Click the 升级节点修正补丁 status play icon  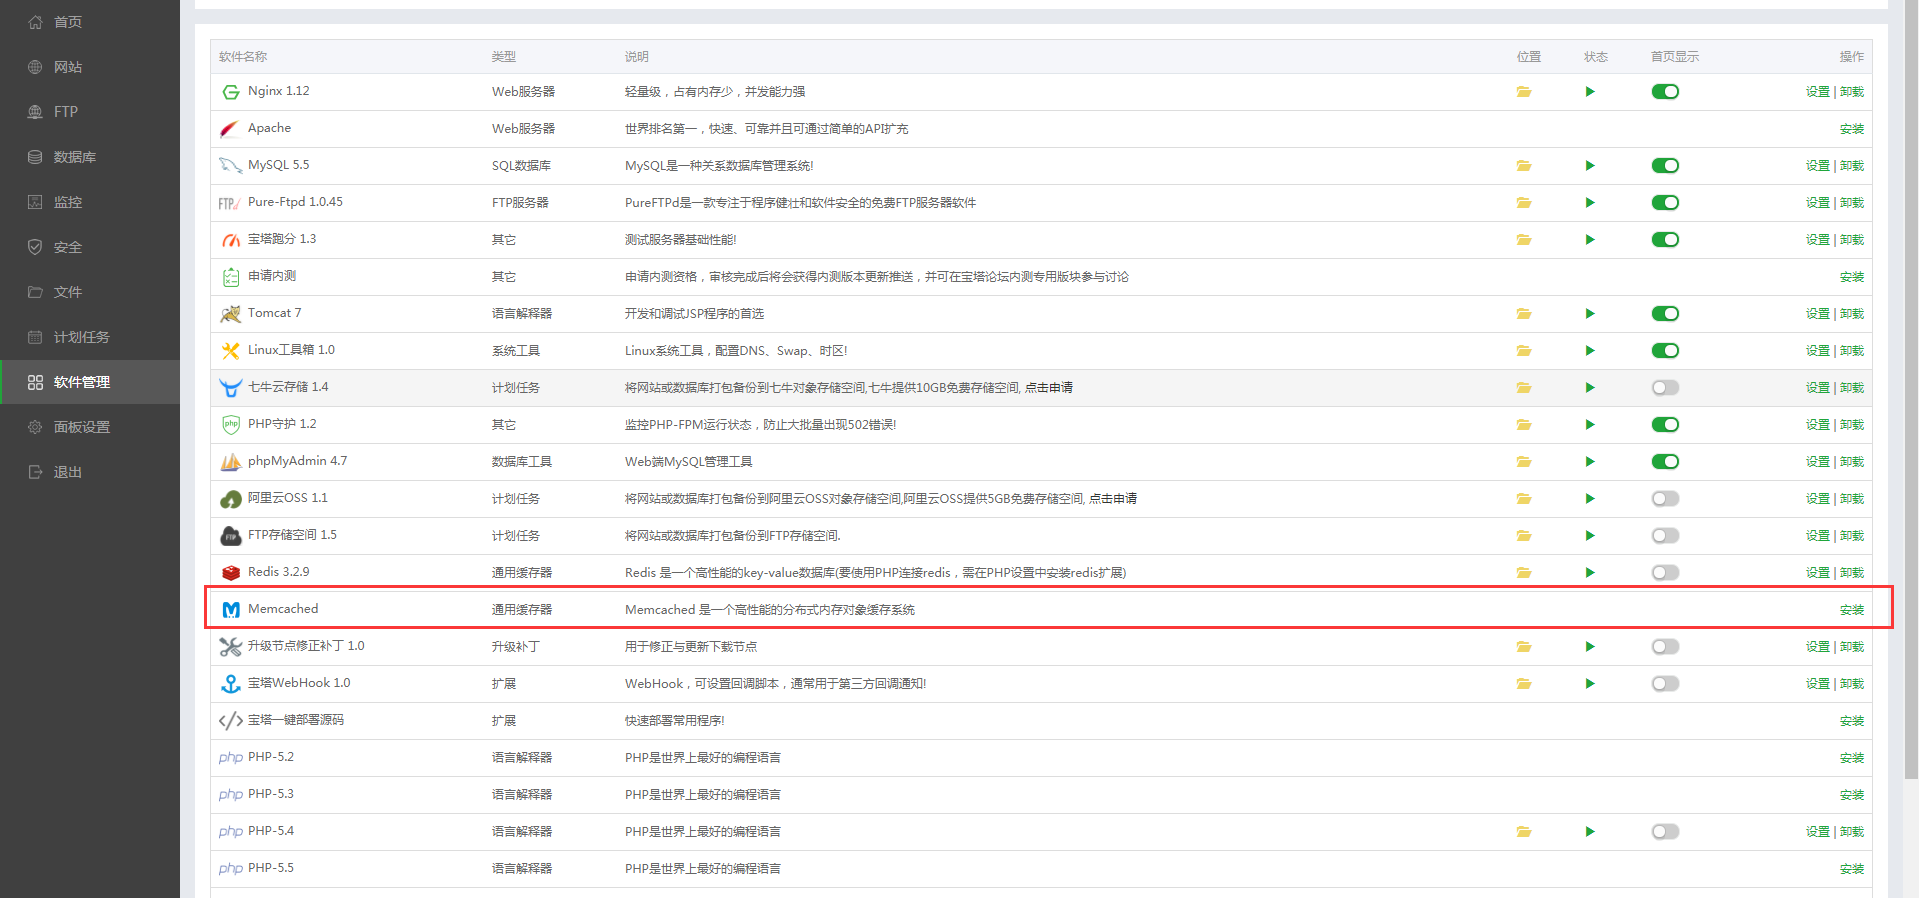pos(1590,647)
